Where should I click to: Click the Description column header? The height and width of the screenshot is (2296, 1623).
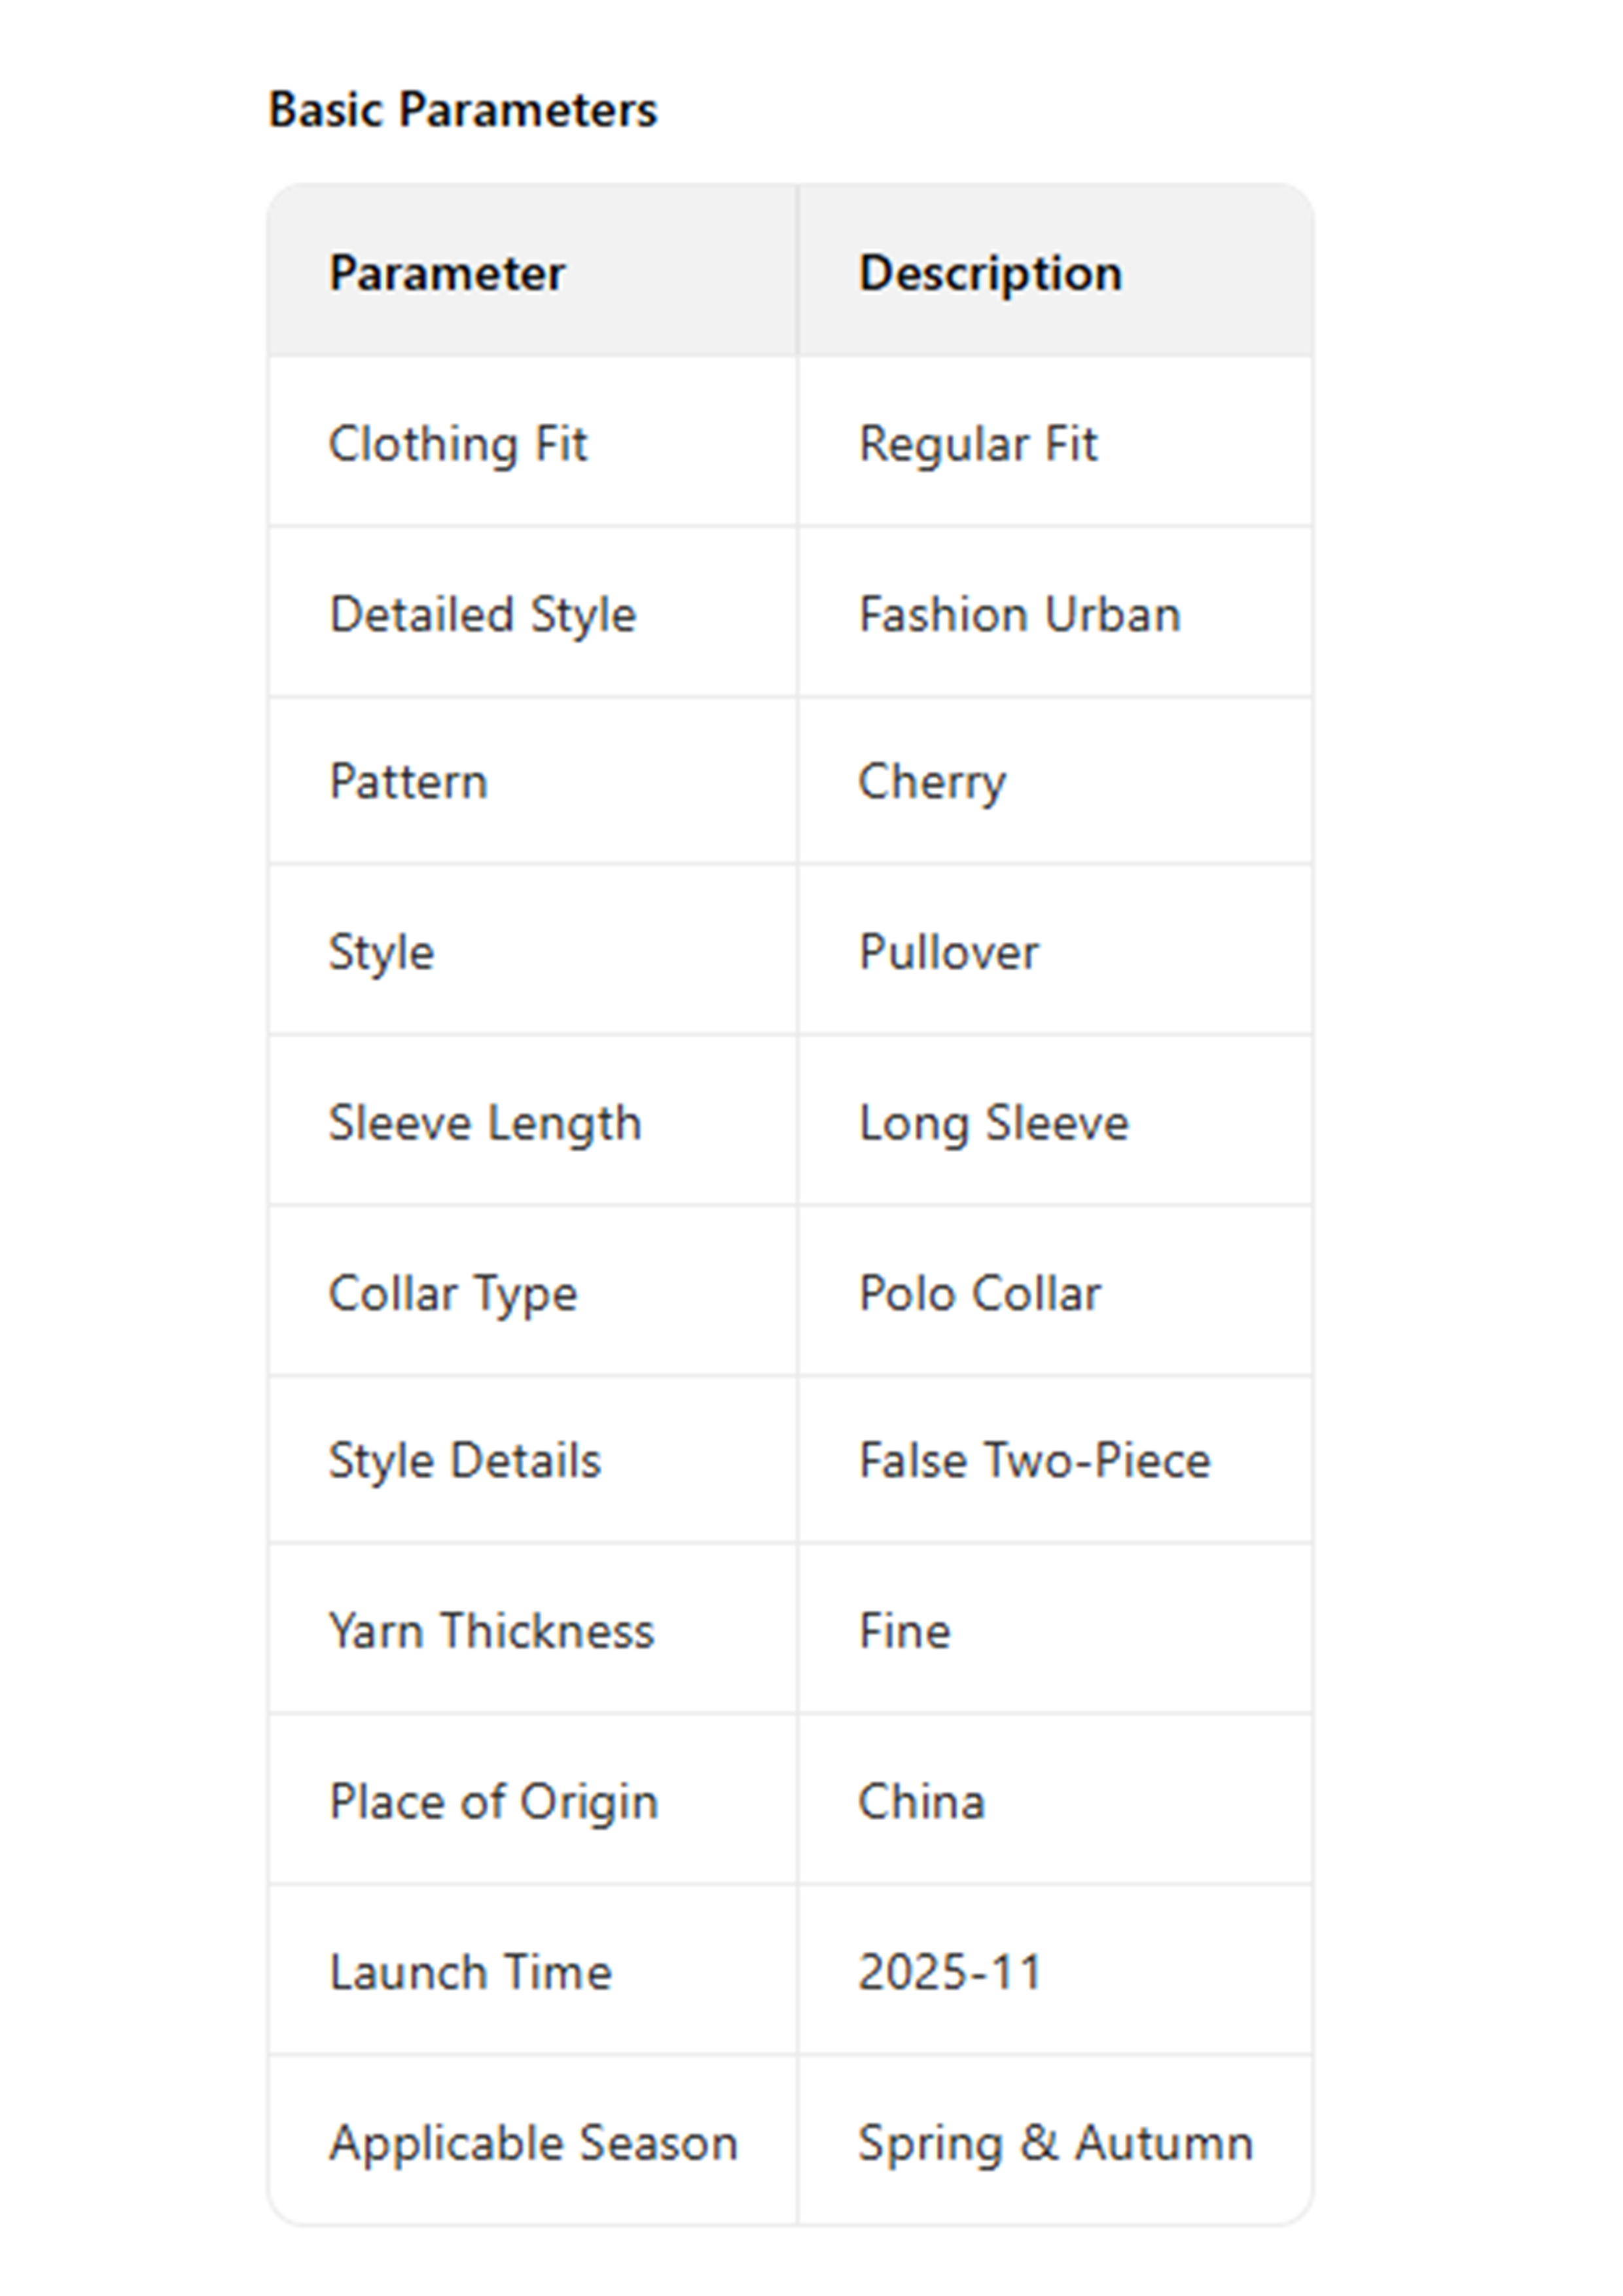click(x=990, y=273)
